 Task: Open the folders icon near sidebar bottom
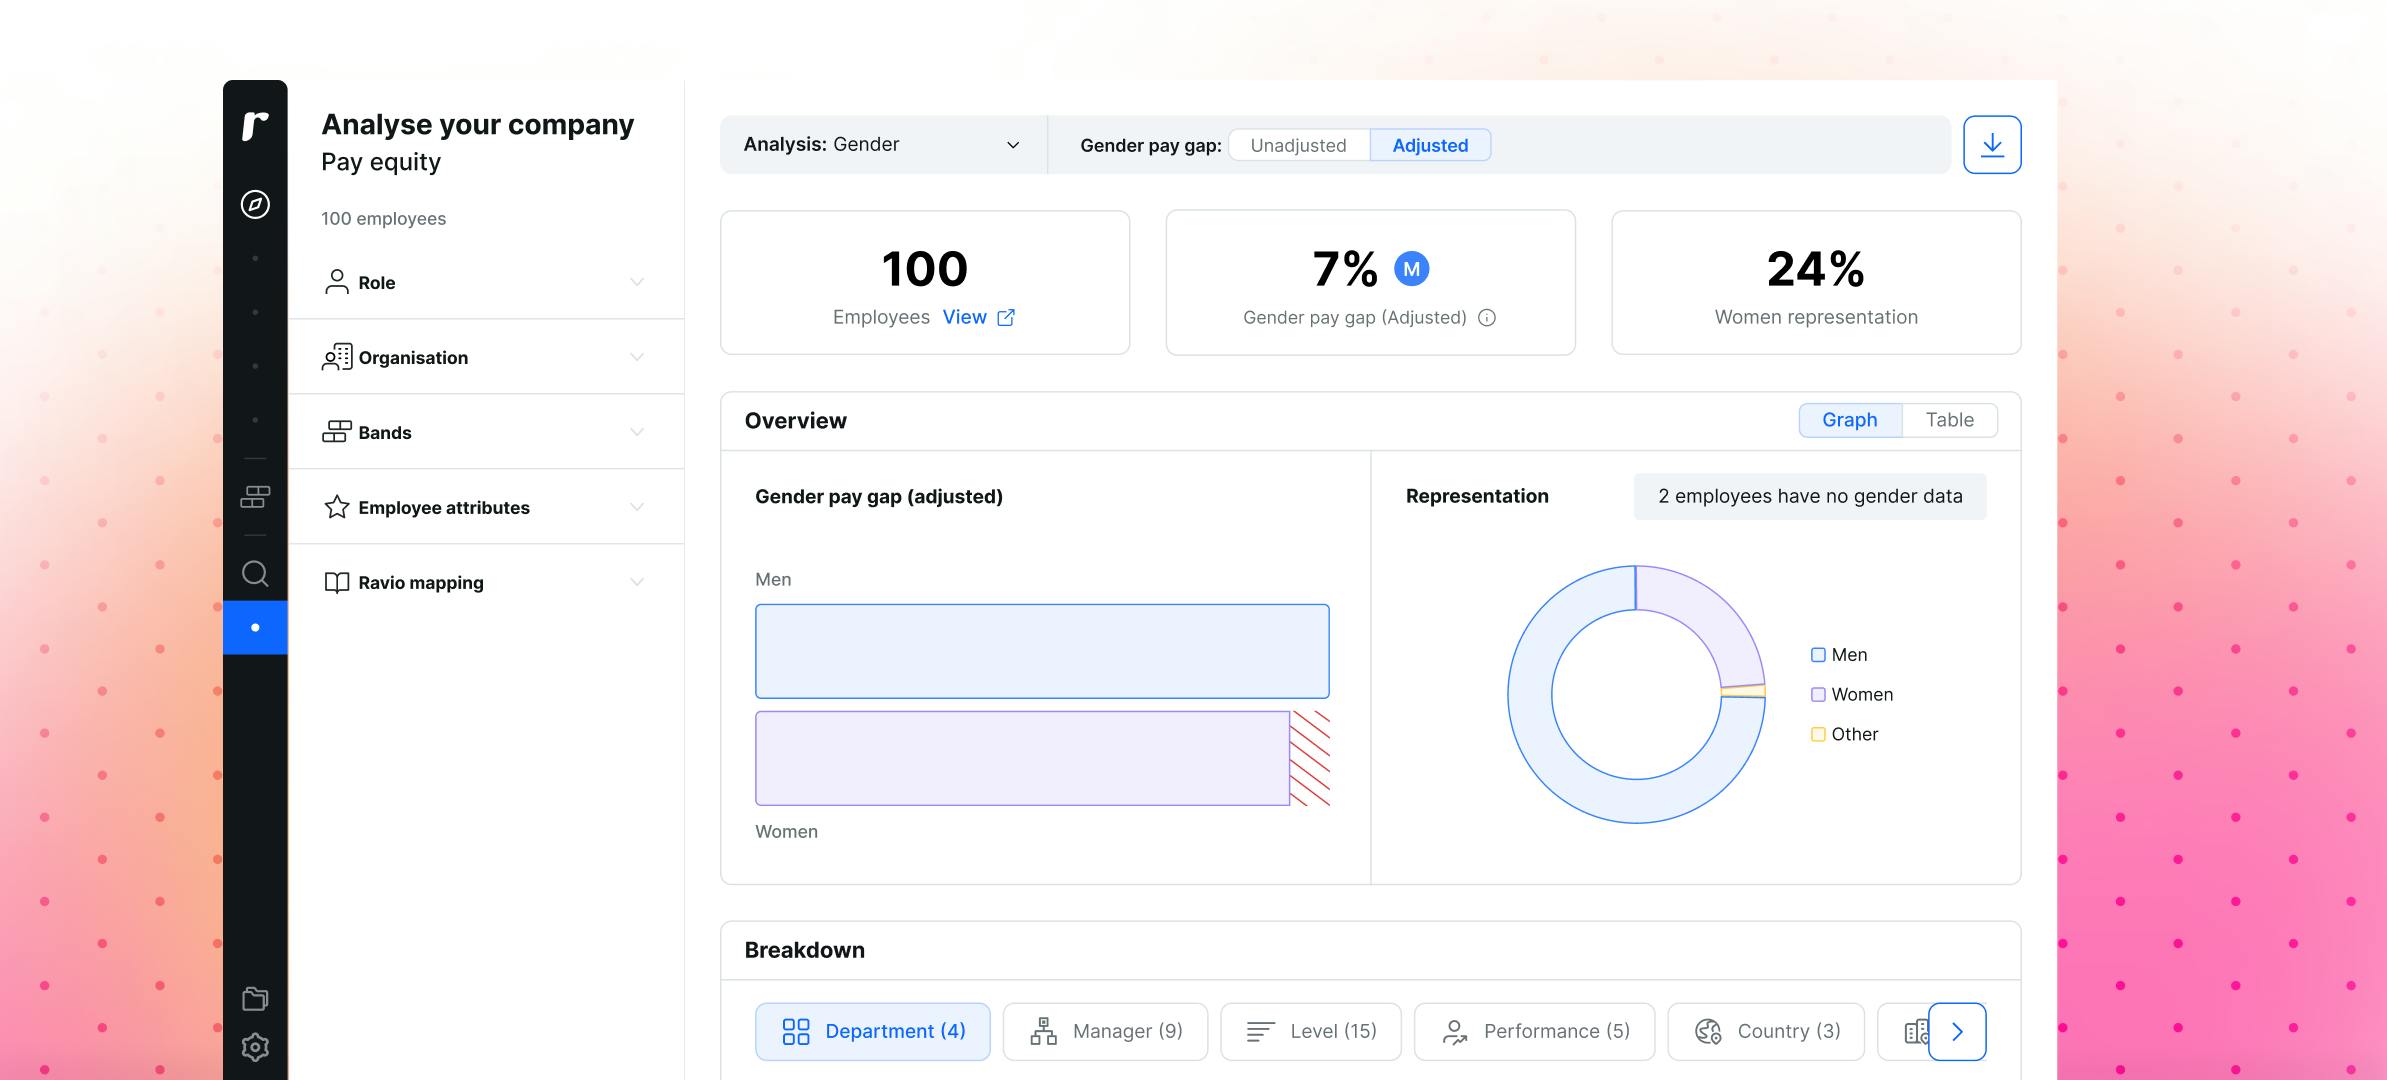point(255,998)
